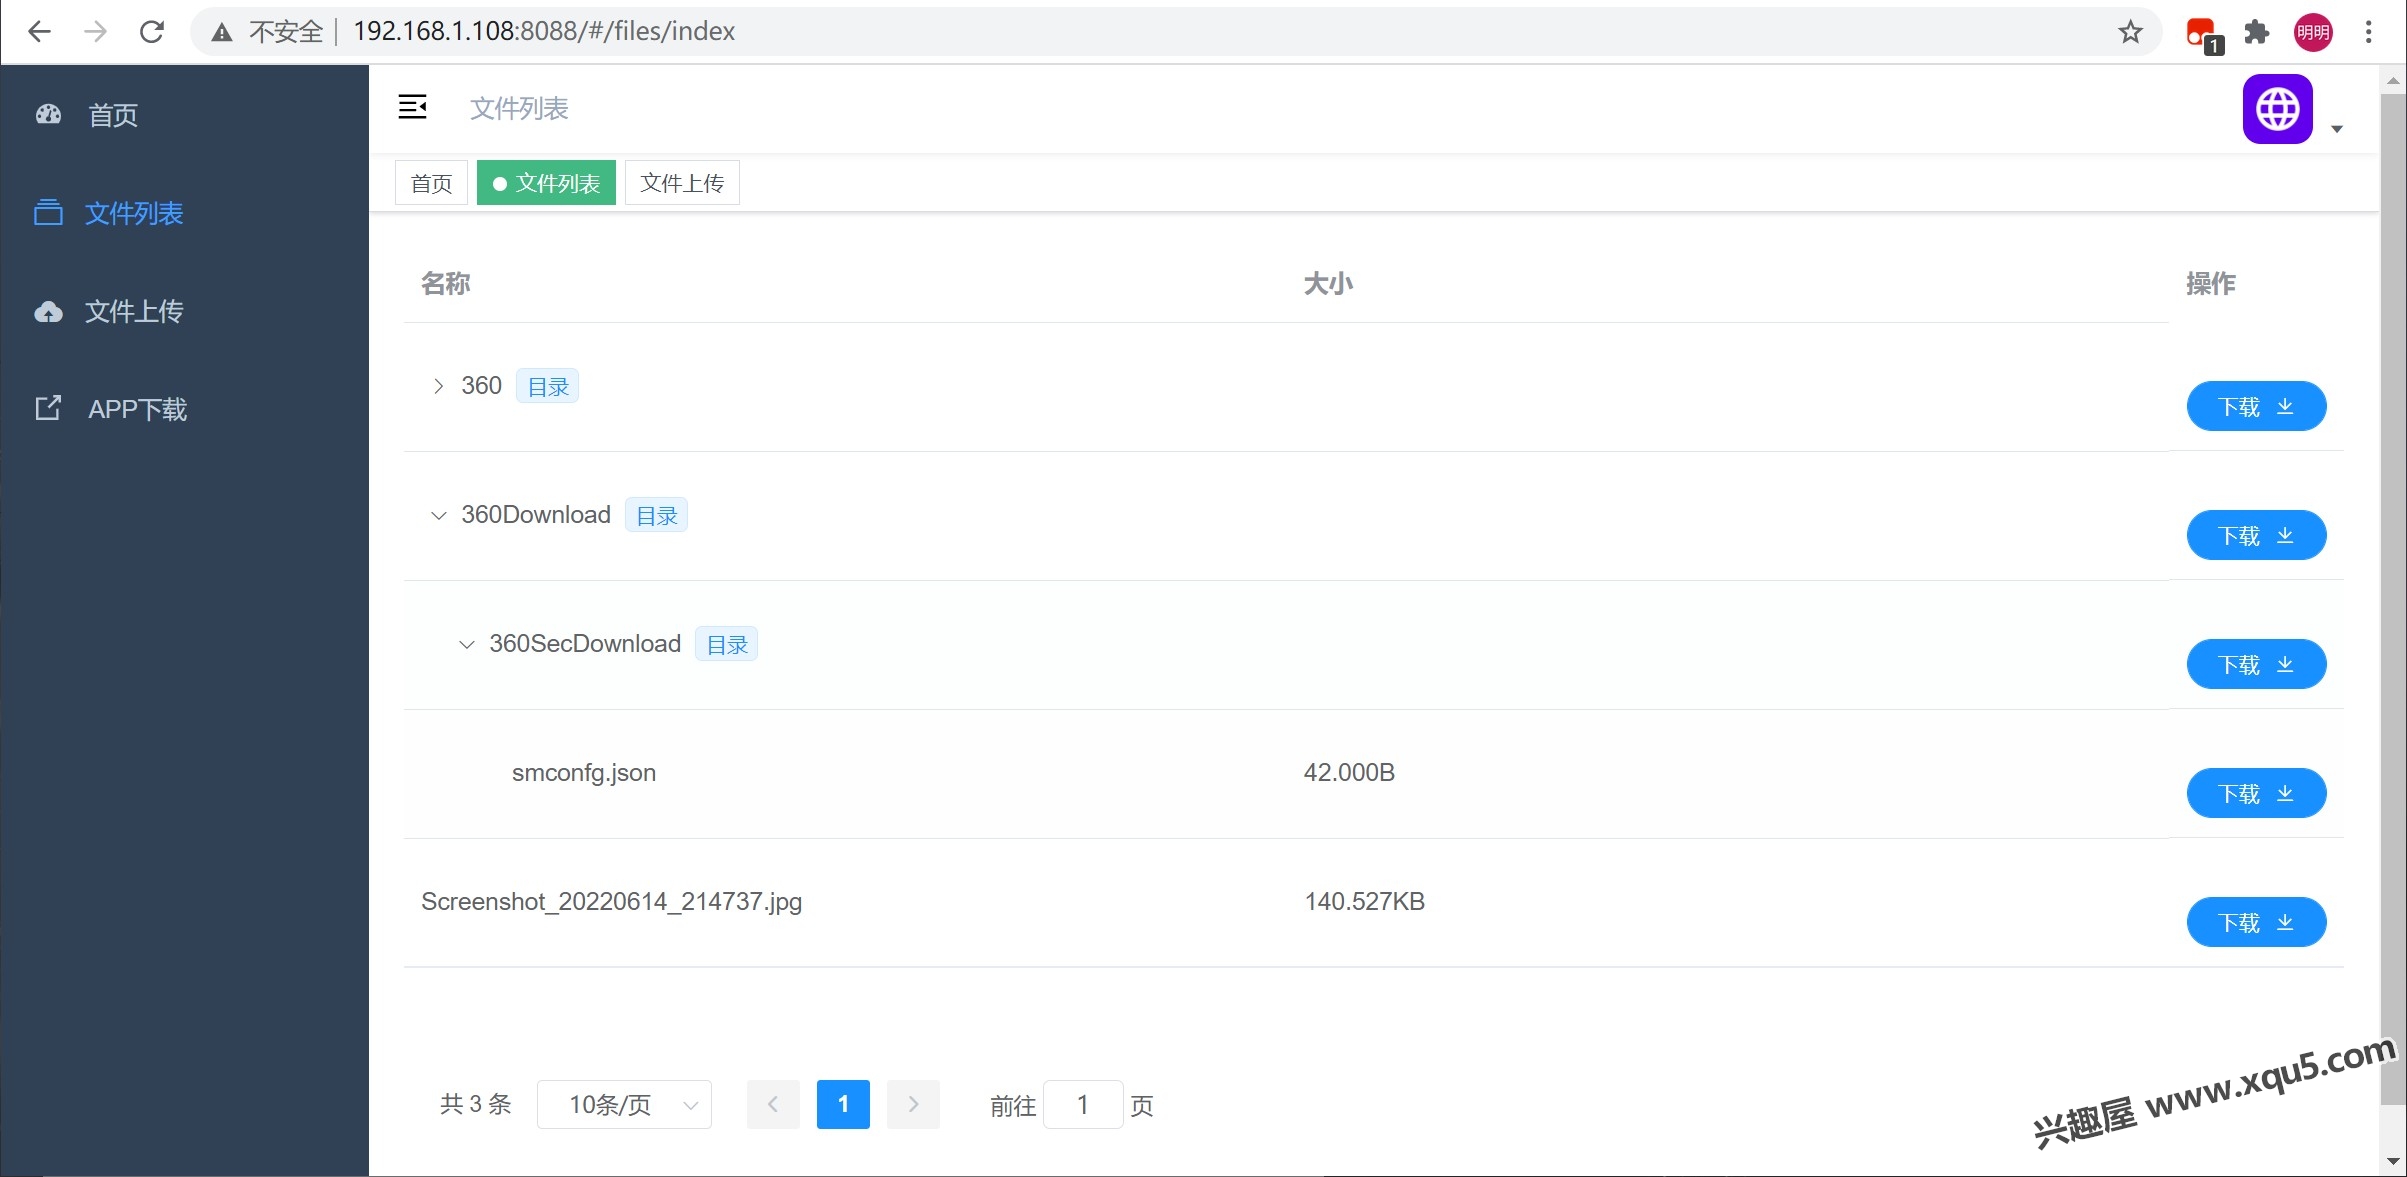The image size is (2407, 1177).
Task: Download the 360 directory
Action: pyautogui.click(x=2256, y=406)
